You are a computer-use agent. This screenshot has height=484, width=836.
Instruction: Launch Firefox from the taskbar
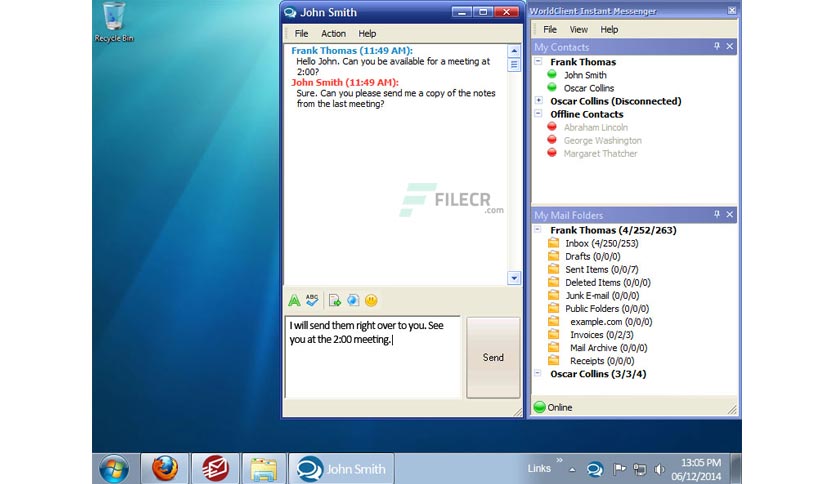click(x=165, y=469)
